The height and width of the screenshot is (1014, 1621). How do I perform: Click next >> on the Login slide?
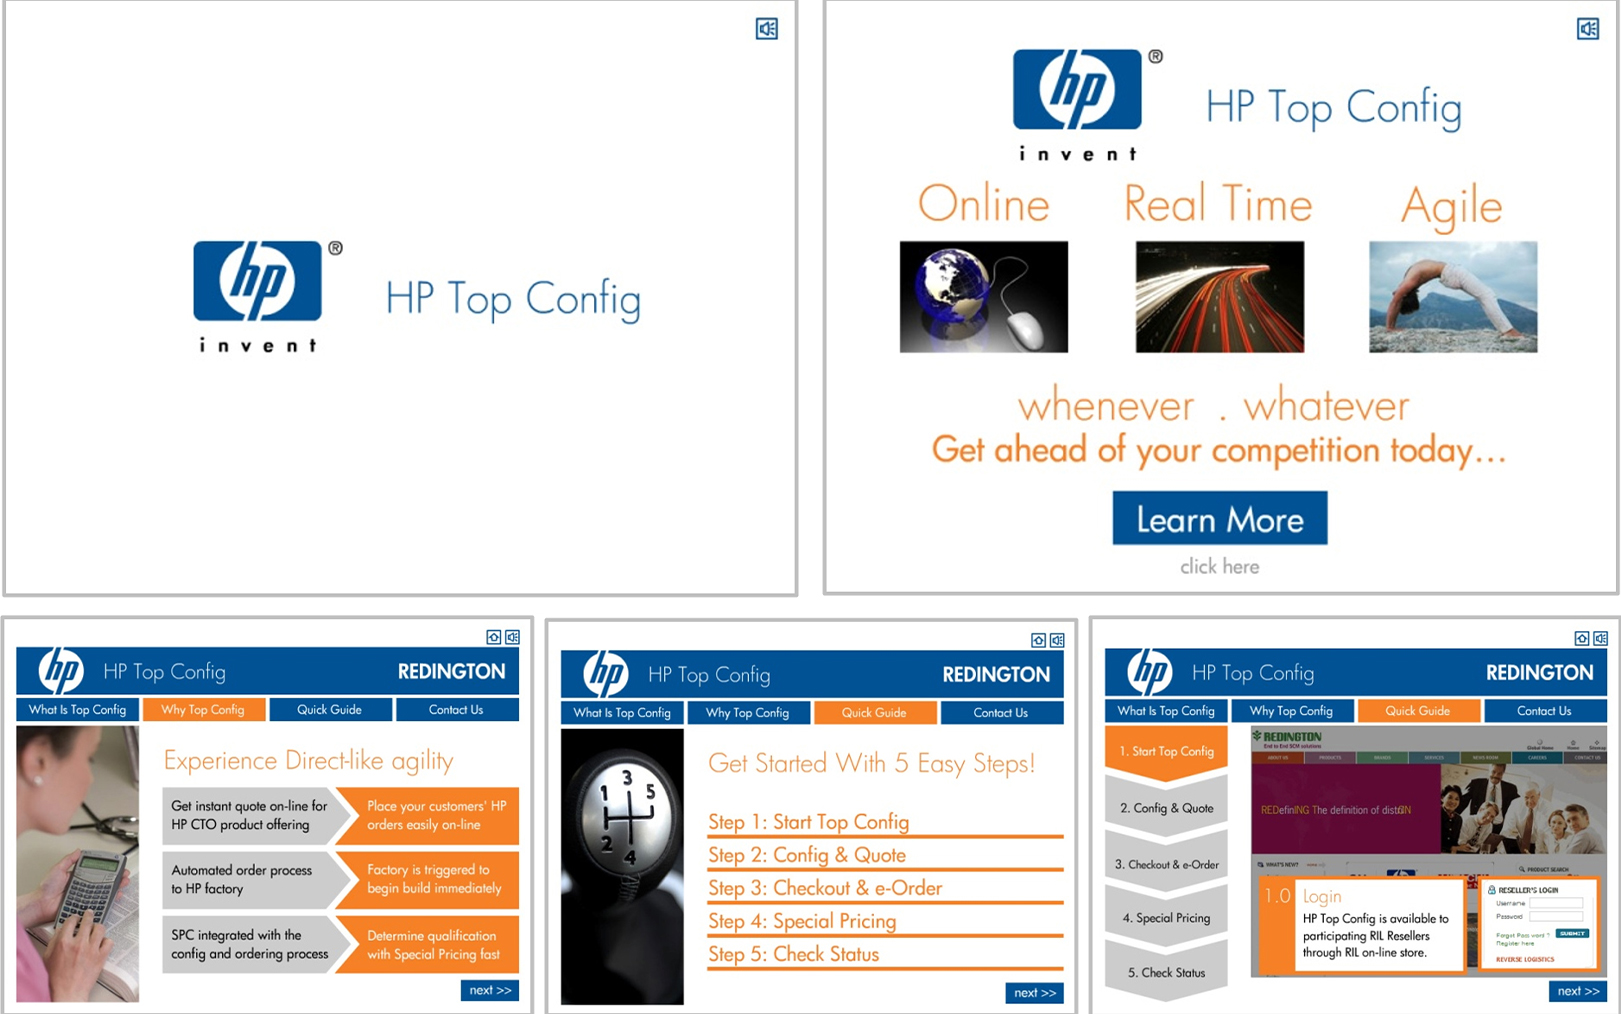click(x=1579, y=991)
